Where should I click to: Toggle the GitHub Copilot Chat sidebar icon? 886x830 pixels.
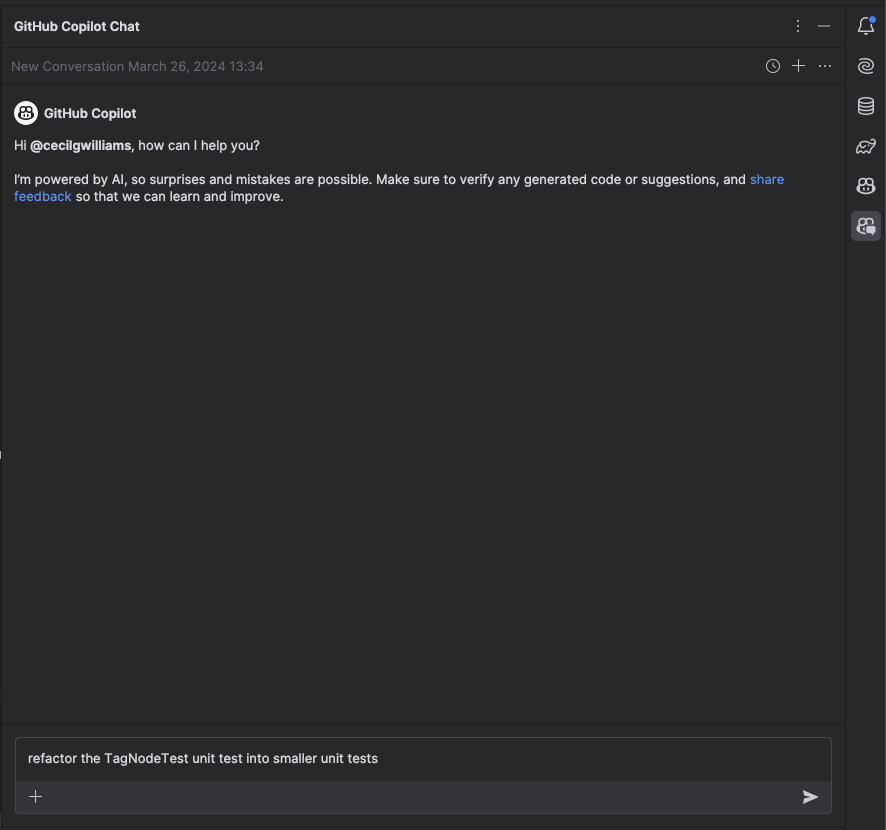pos(866,226)
